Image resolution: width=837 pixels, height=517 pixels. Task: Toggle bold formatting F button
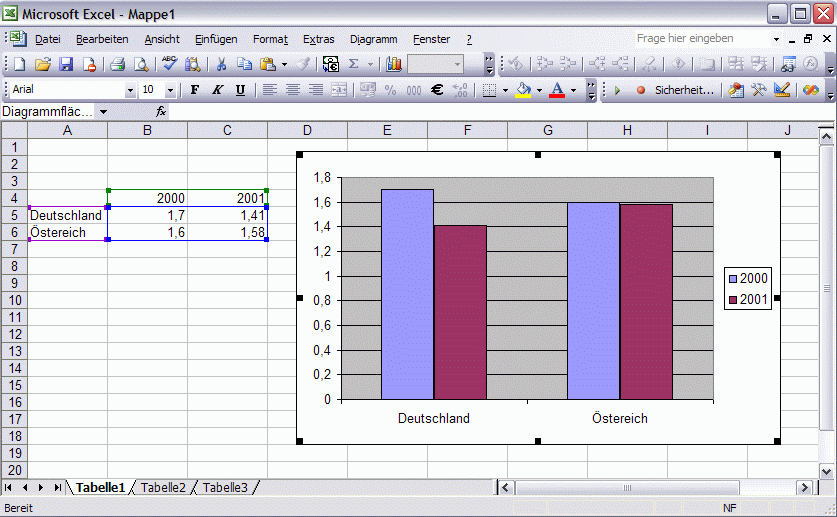tap(195, 90)
